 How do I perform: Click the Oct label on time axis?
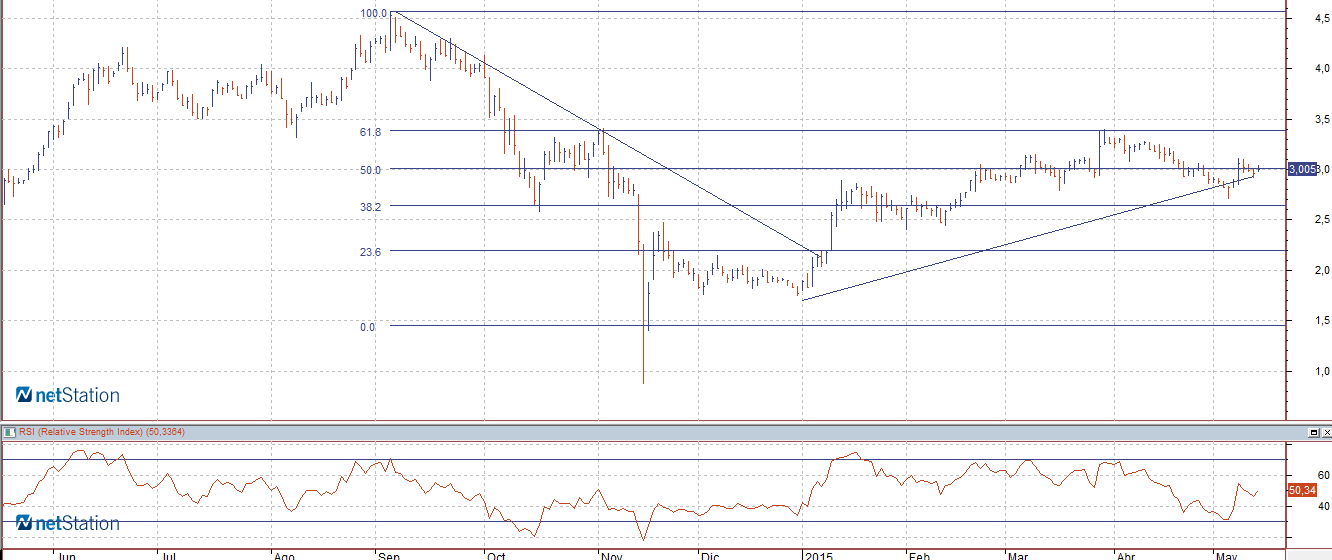pos(495,554)
